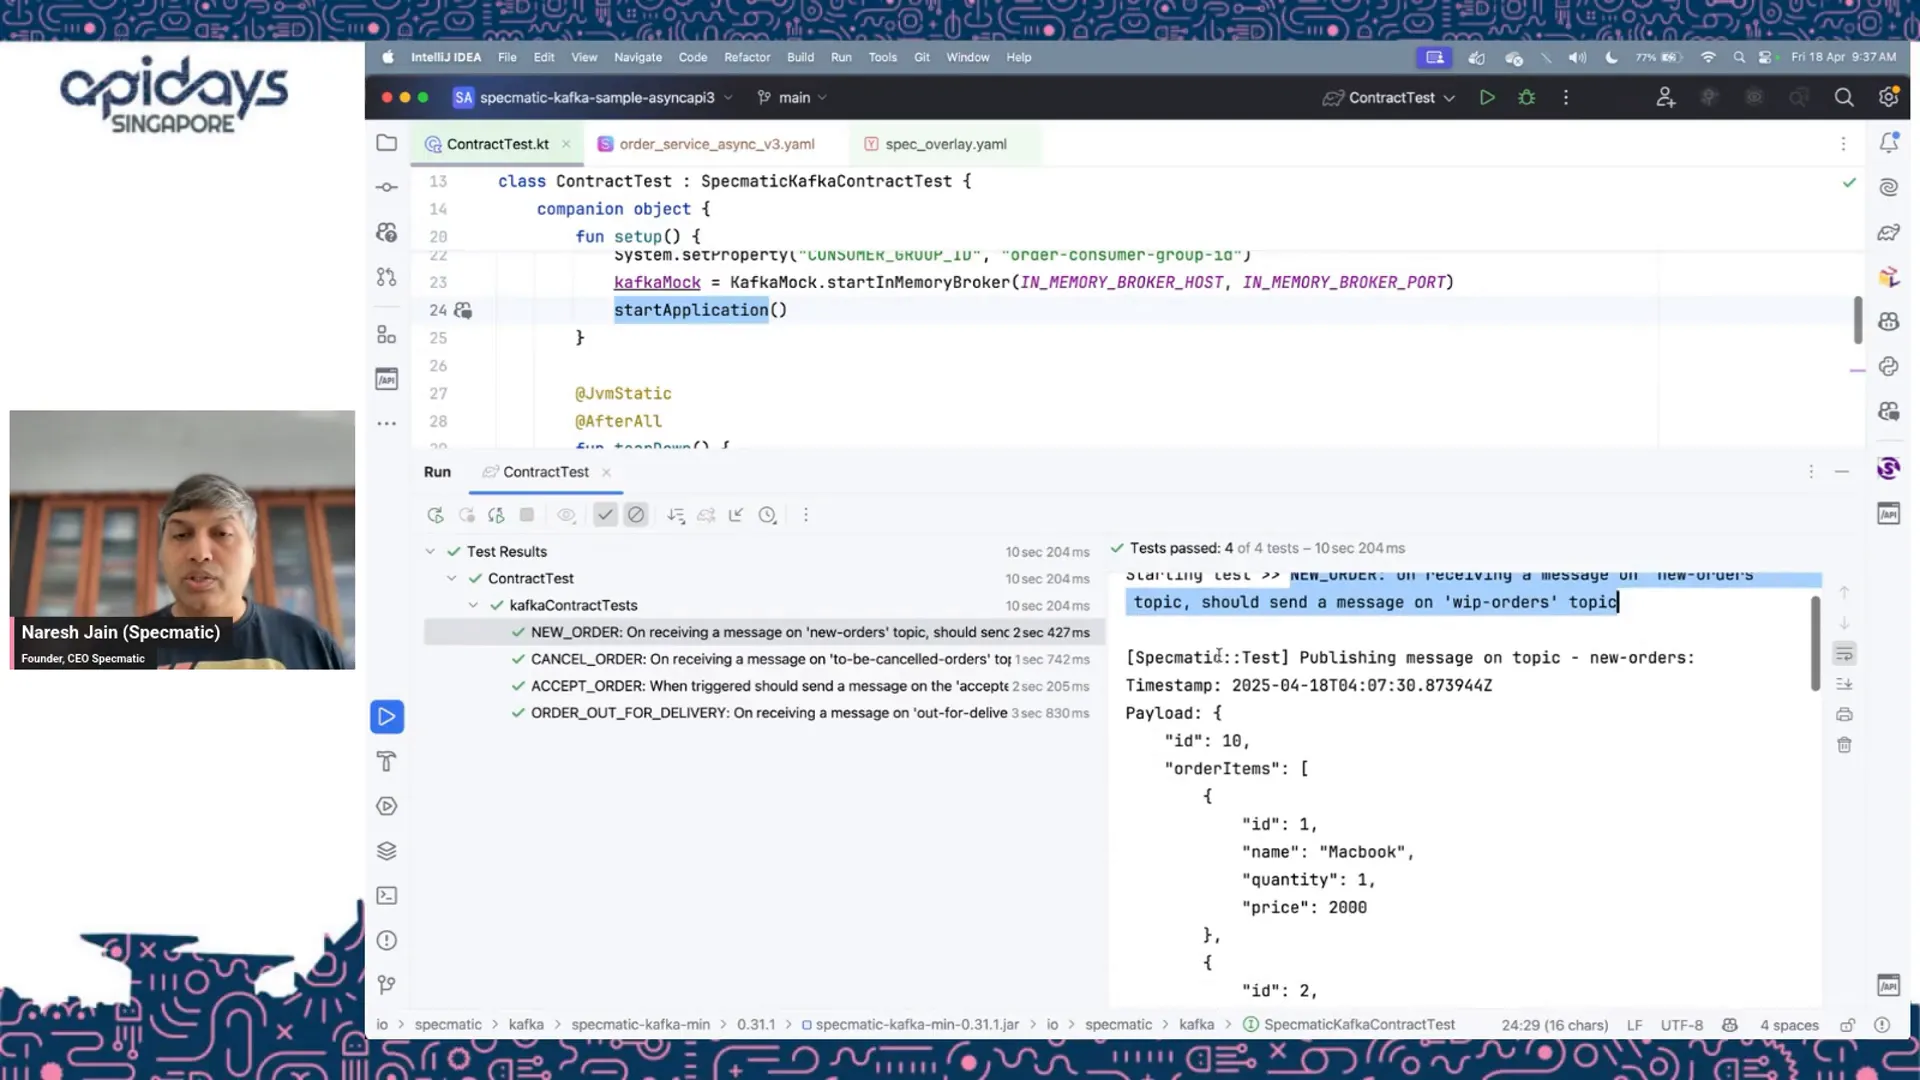Stop the running process

[527, 515]
